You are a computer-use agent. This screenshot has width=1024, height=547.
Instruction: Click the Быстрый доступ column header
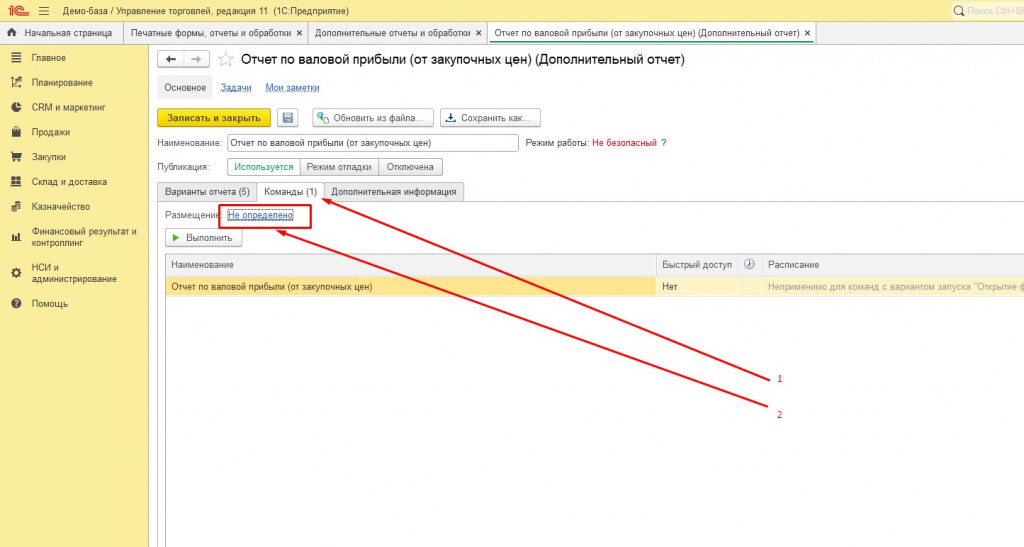(x=697, y=264)
